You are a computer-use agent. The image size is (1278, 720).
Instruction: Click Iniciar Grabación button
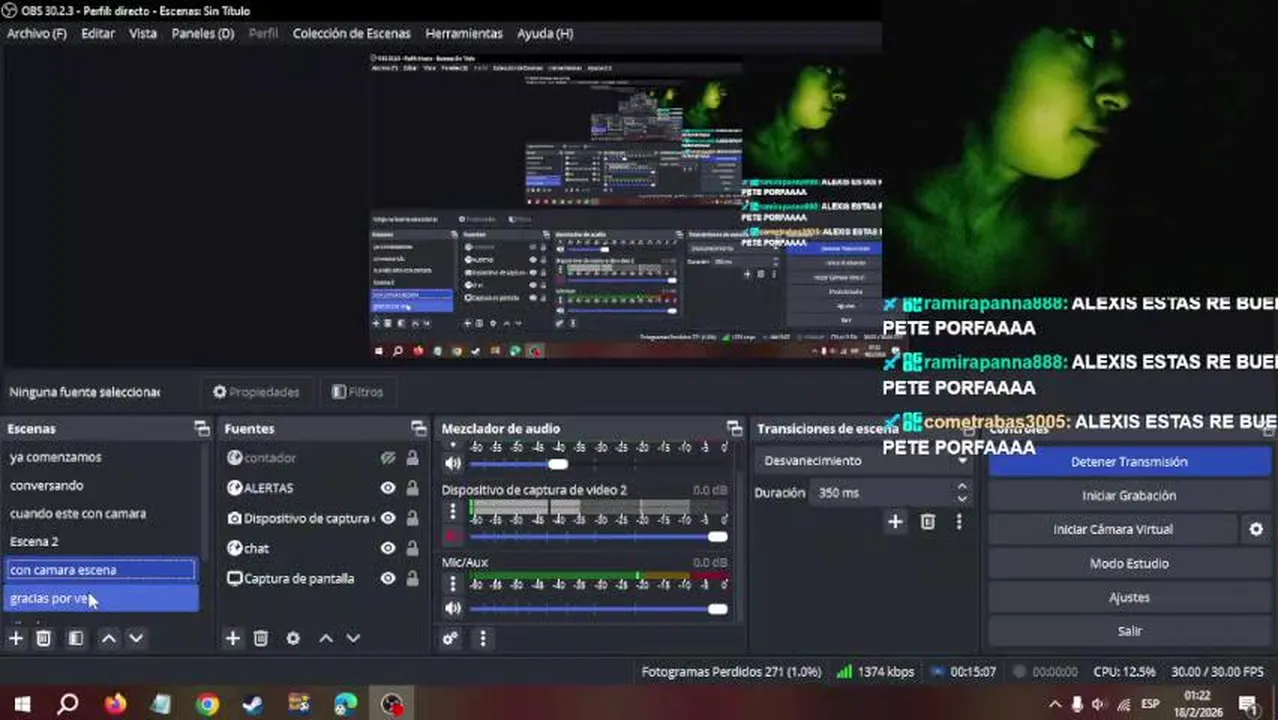[x=1129, y=496]
